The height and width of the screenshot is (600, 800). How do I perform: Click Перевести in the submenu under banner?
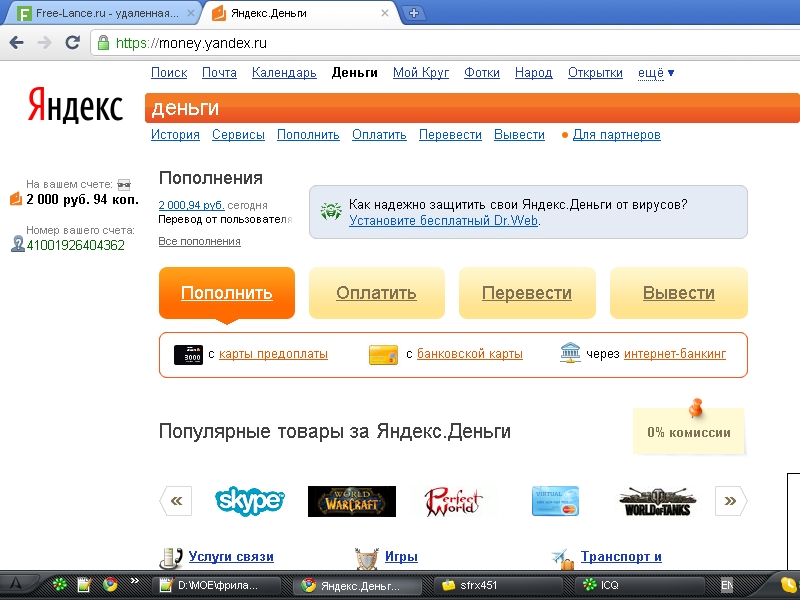click(450, 135)
